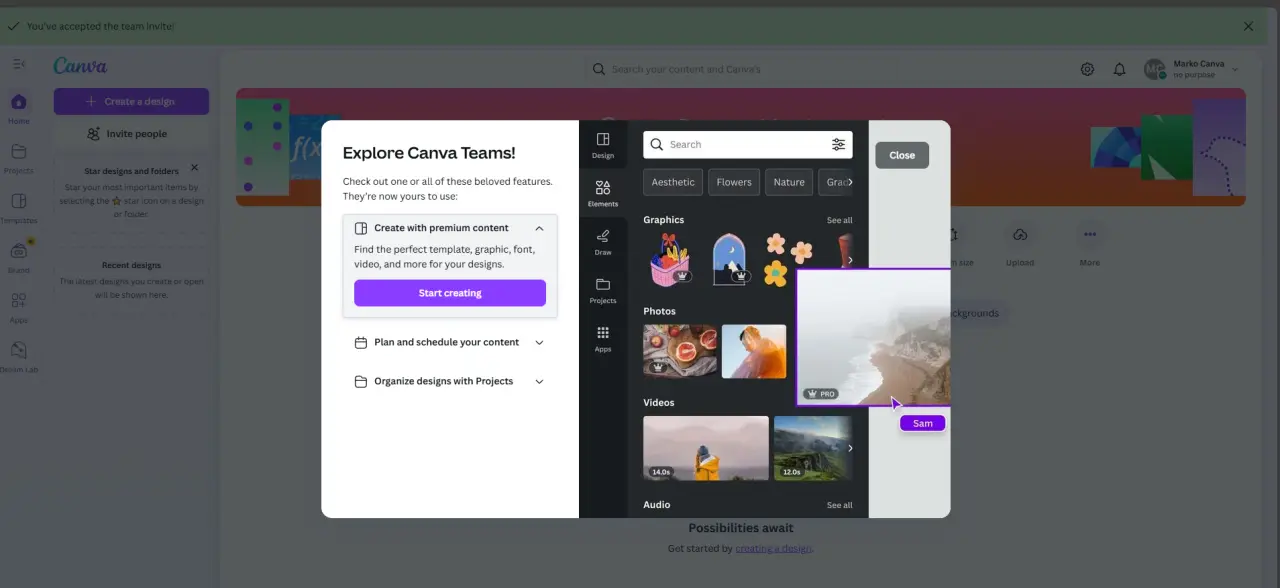The width and height of the screenshot is (1280, 588).
Task: Open the Elements panel icon
Action: click(x=603, y=193)
